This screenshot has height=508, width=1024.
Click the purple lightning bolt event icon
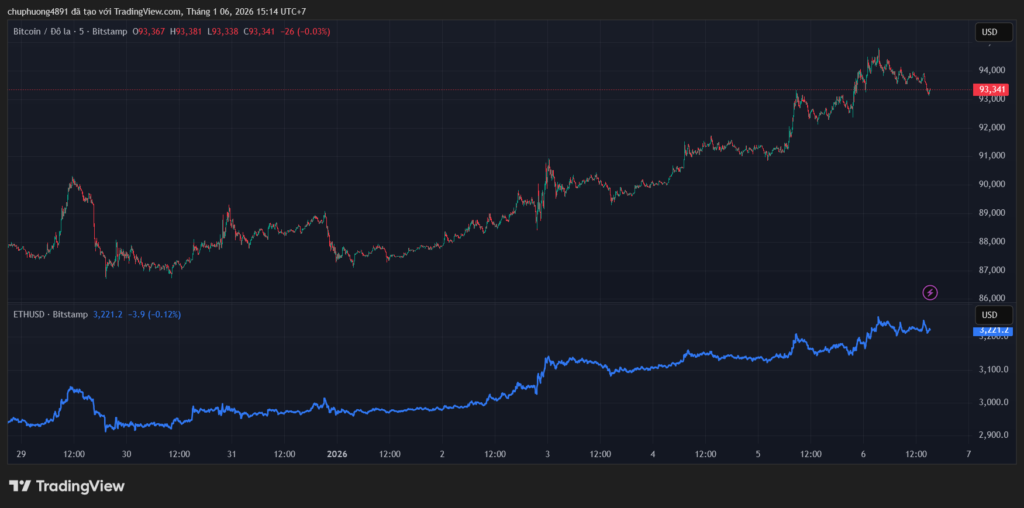coord(930,292)
